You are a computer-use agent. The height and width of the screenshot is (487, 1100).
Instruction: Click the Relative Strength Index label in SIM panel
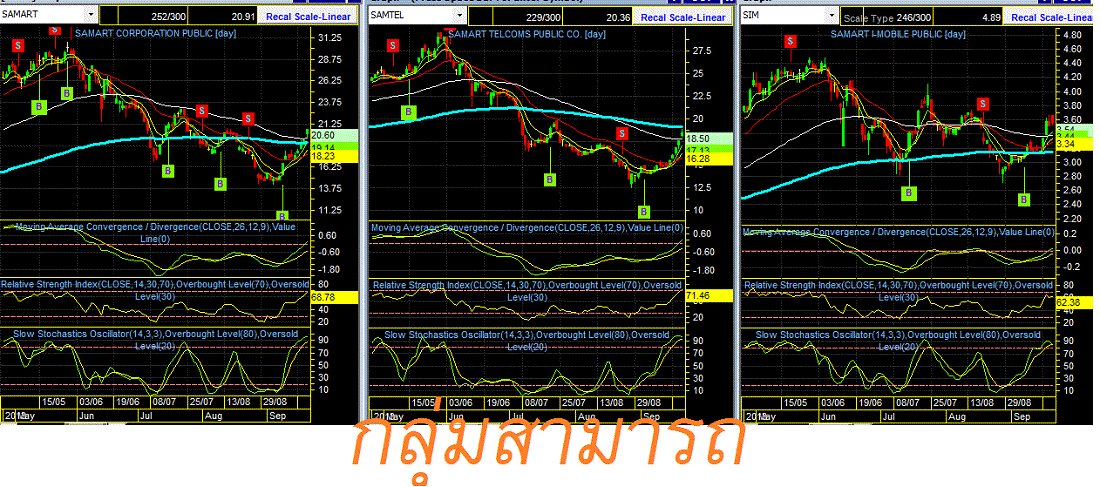pyautogui.click(x=899, y=291)
